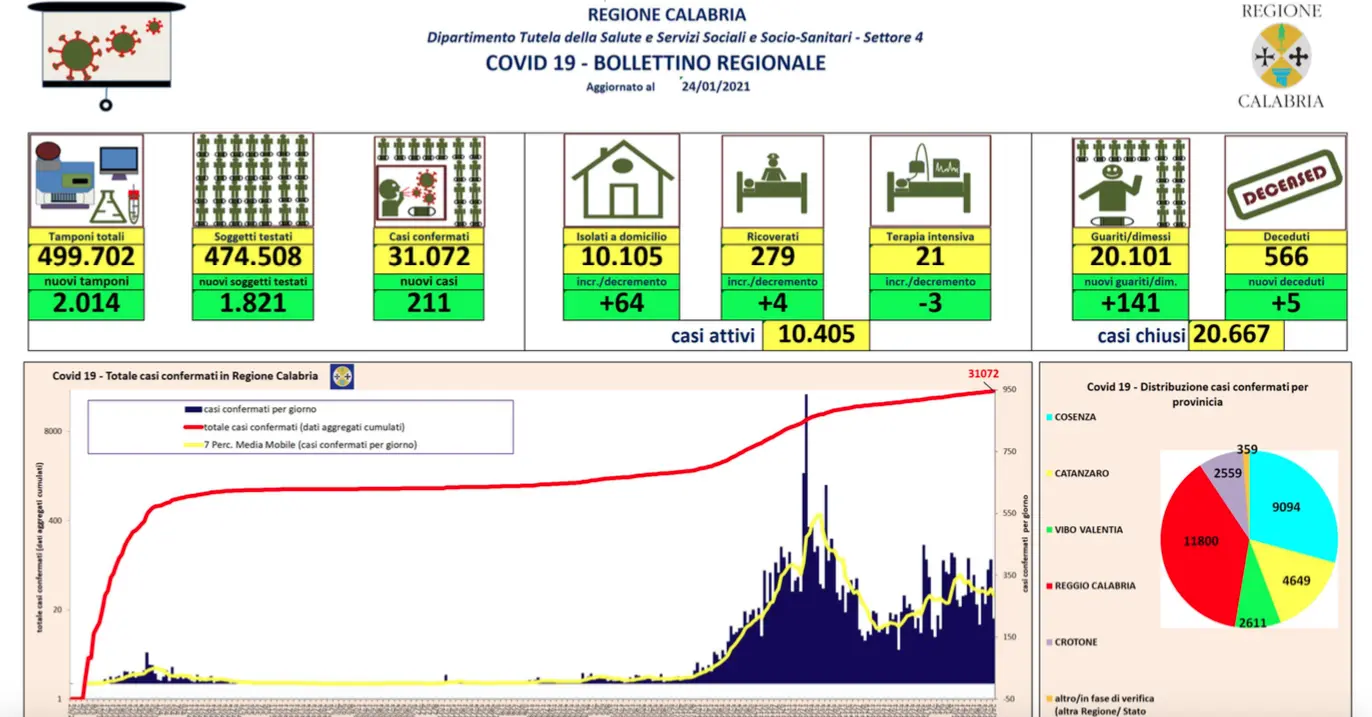This screenshot has width=1372, height=717.
Task: Click the update date 24/01/2021
Action: [716, 86]
